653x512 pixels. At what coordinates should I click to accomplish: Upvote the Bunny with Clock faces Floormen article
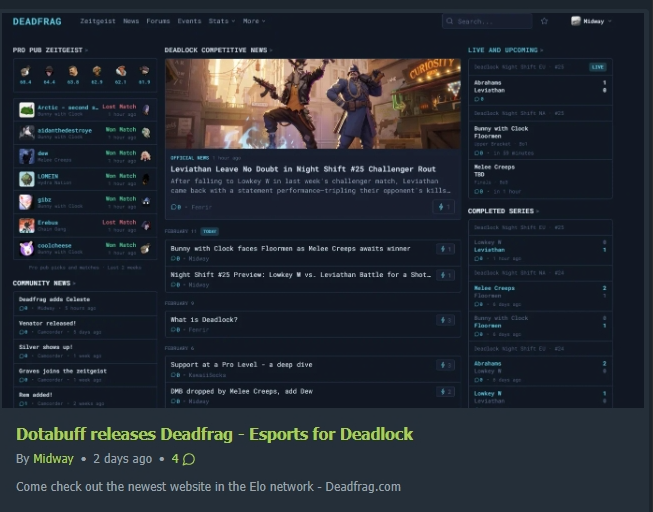[445, 249]
